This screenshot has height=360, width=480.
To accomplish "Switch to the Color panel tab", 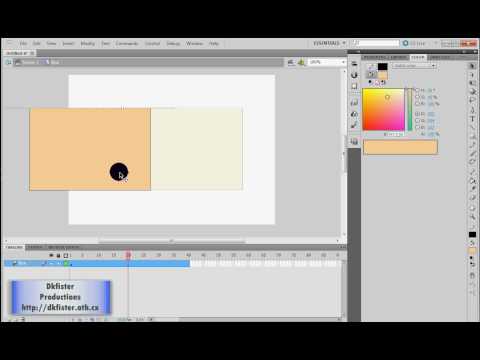I will point(418,57).
